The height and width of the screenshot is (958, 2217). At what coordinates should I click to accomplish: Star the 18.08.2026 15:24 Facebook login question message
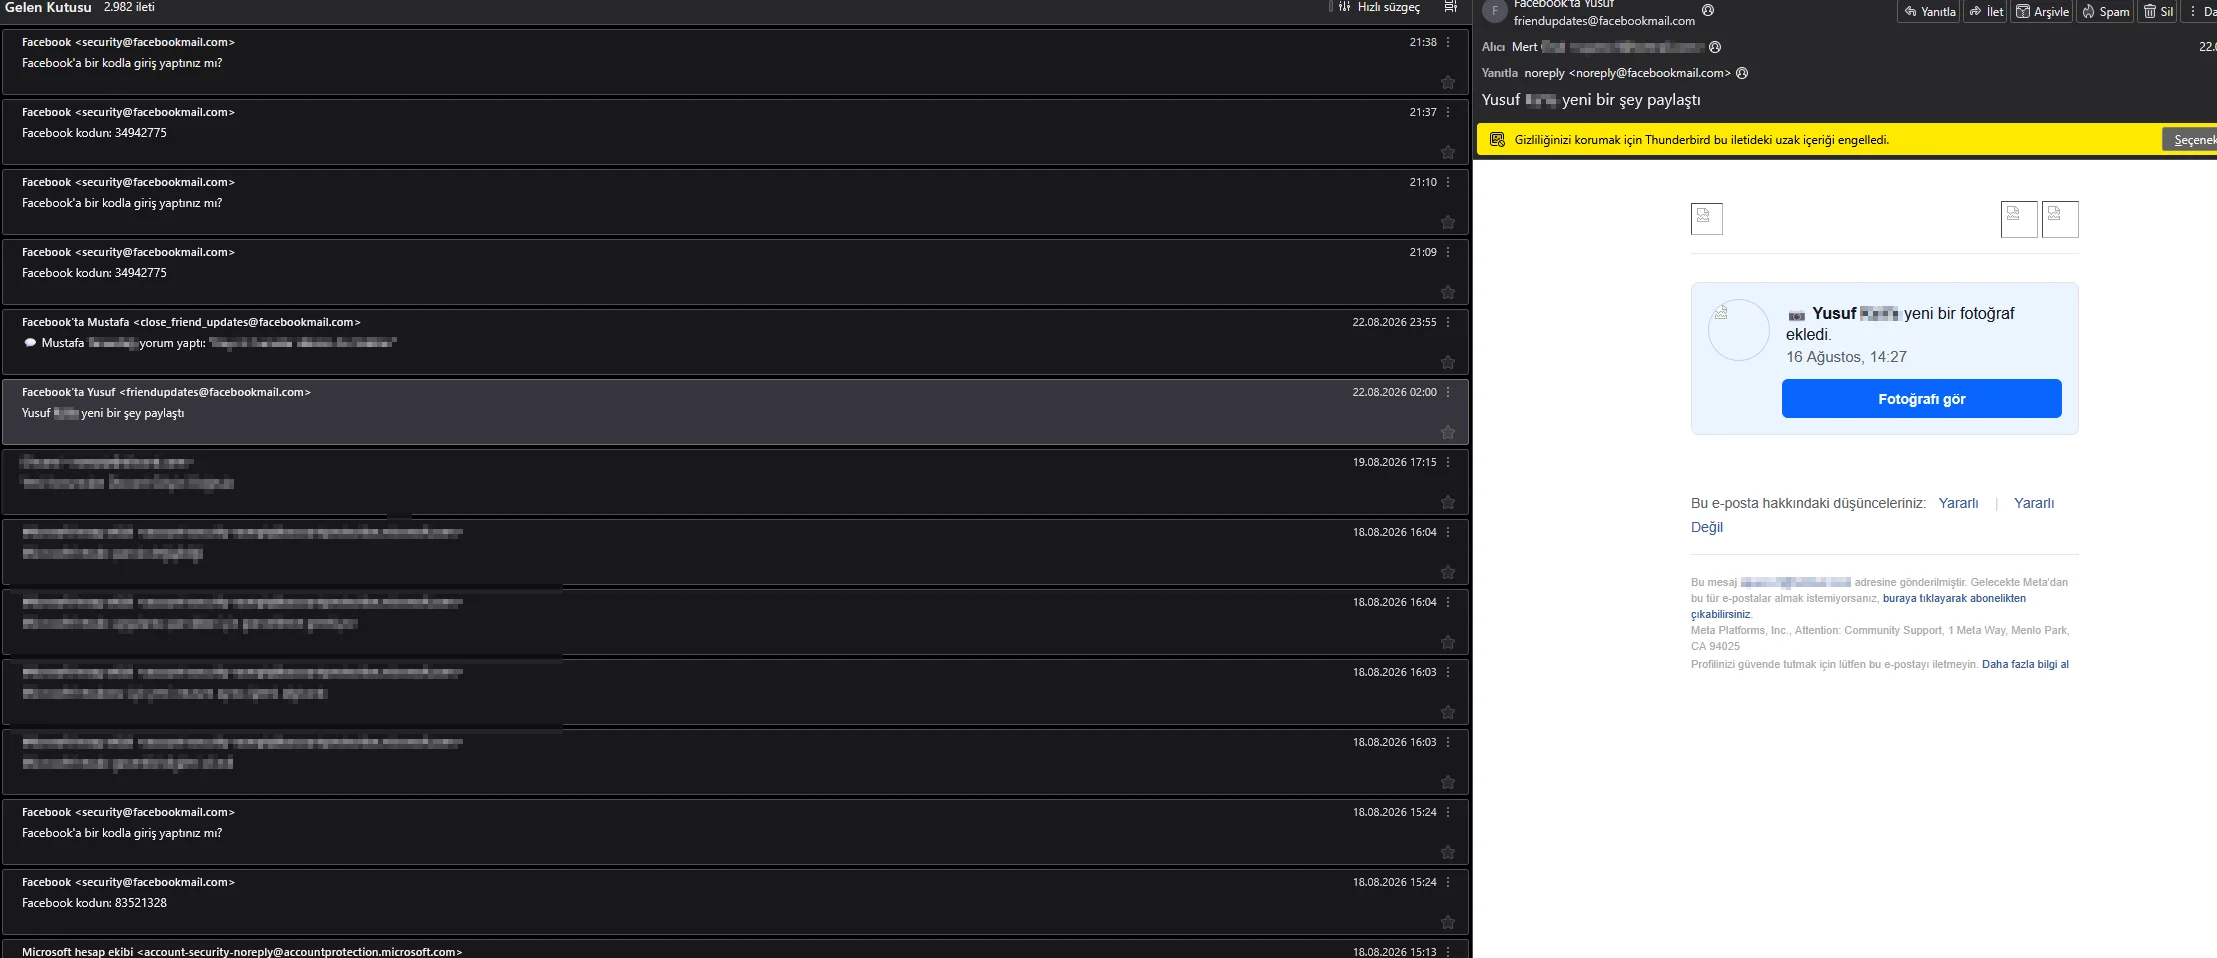(x=1448, y=852)
